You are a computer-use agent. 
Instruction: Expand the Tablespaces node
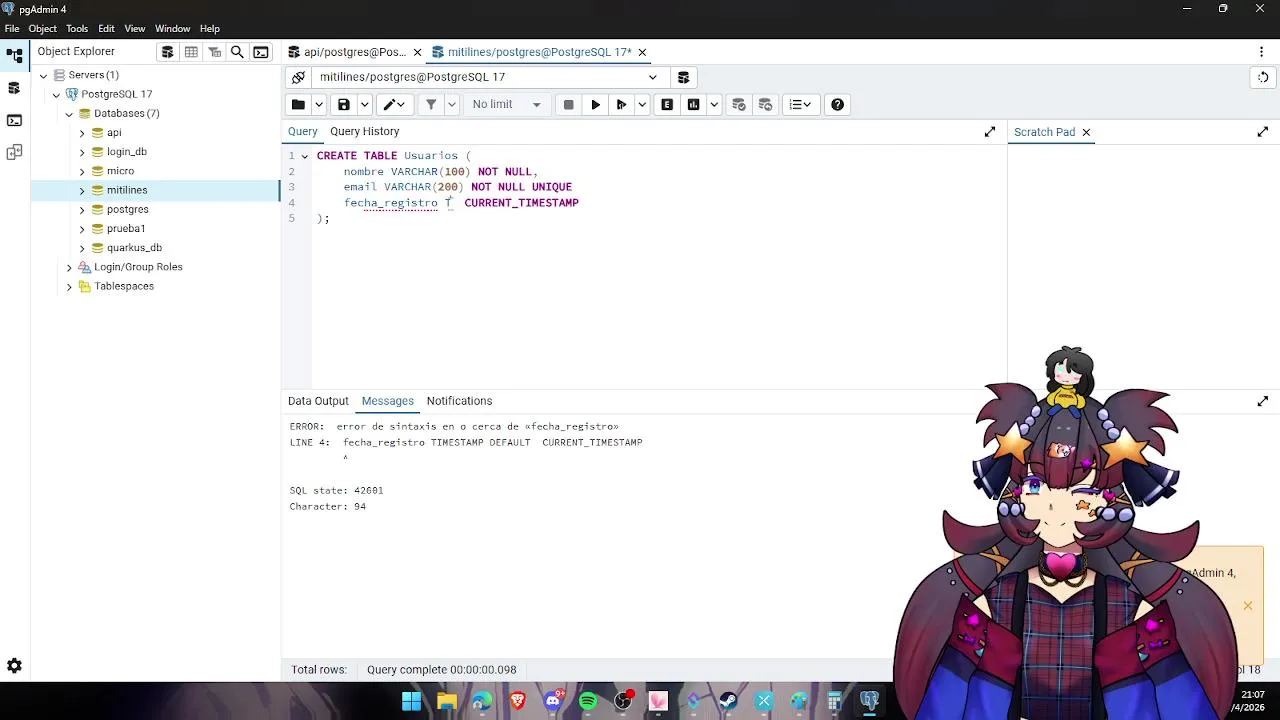[x=69, y=286]
